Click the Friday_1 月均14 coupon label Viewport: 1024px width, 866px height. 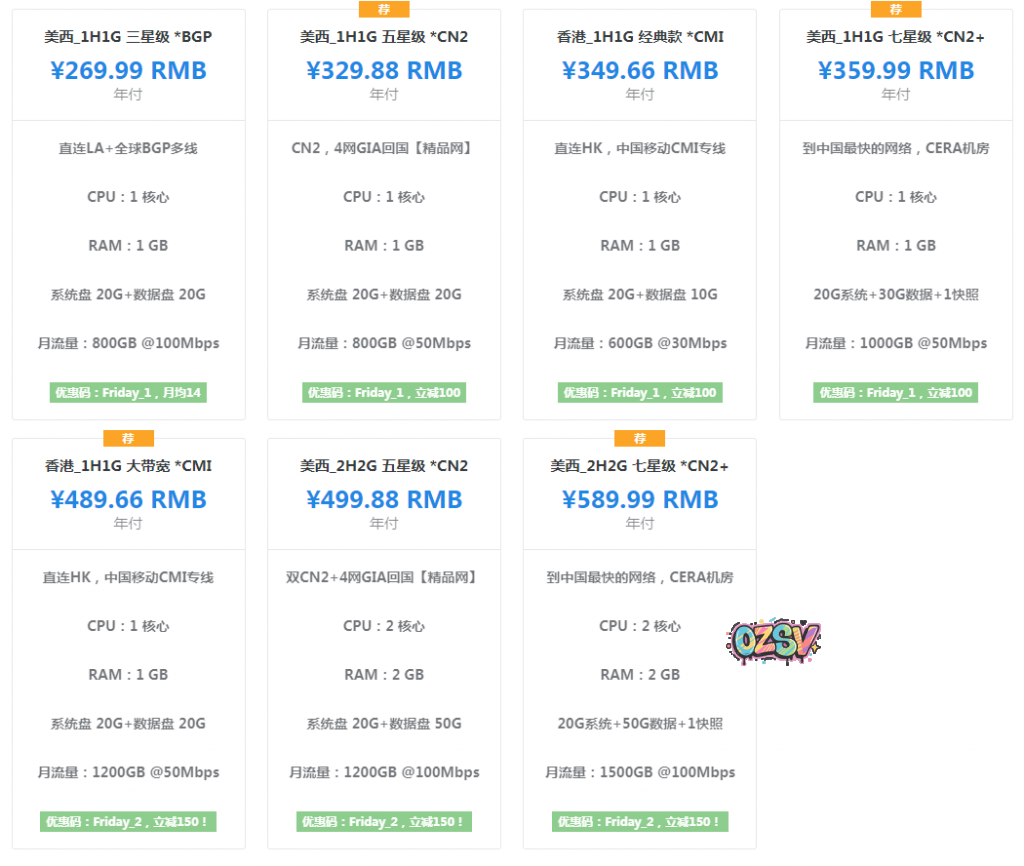(x=128, y=393)
